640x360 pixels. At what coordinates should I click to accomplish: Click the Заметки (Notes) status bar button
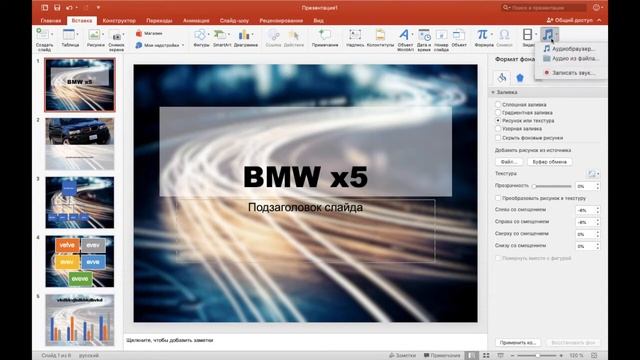click(402, 356)
